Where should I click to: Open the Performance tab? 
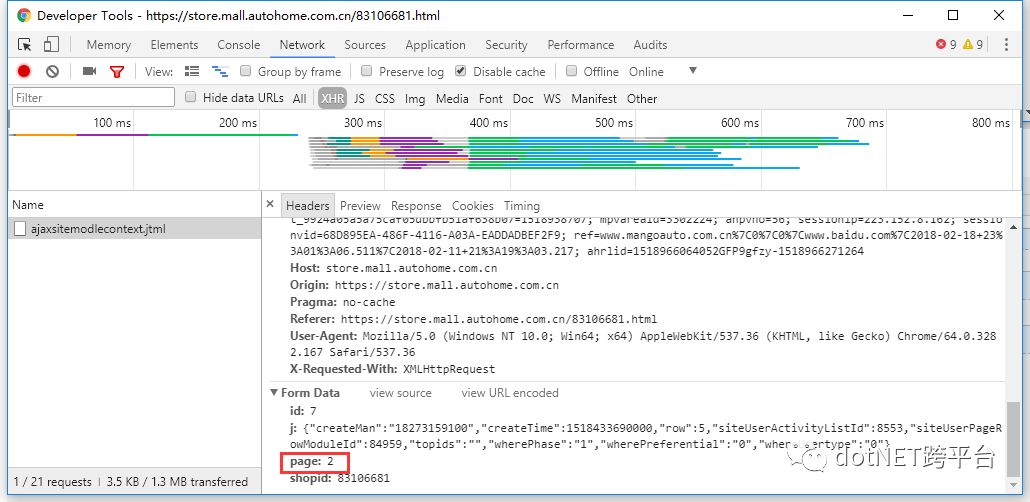pos(581,45)
